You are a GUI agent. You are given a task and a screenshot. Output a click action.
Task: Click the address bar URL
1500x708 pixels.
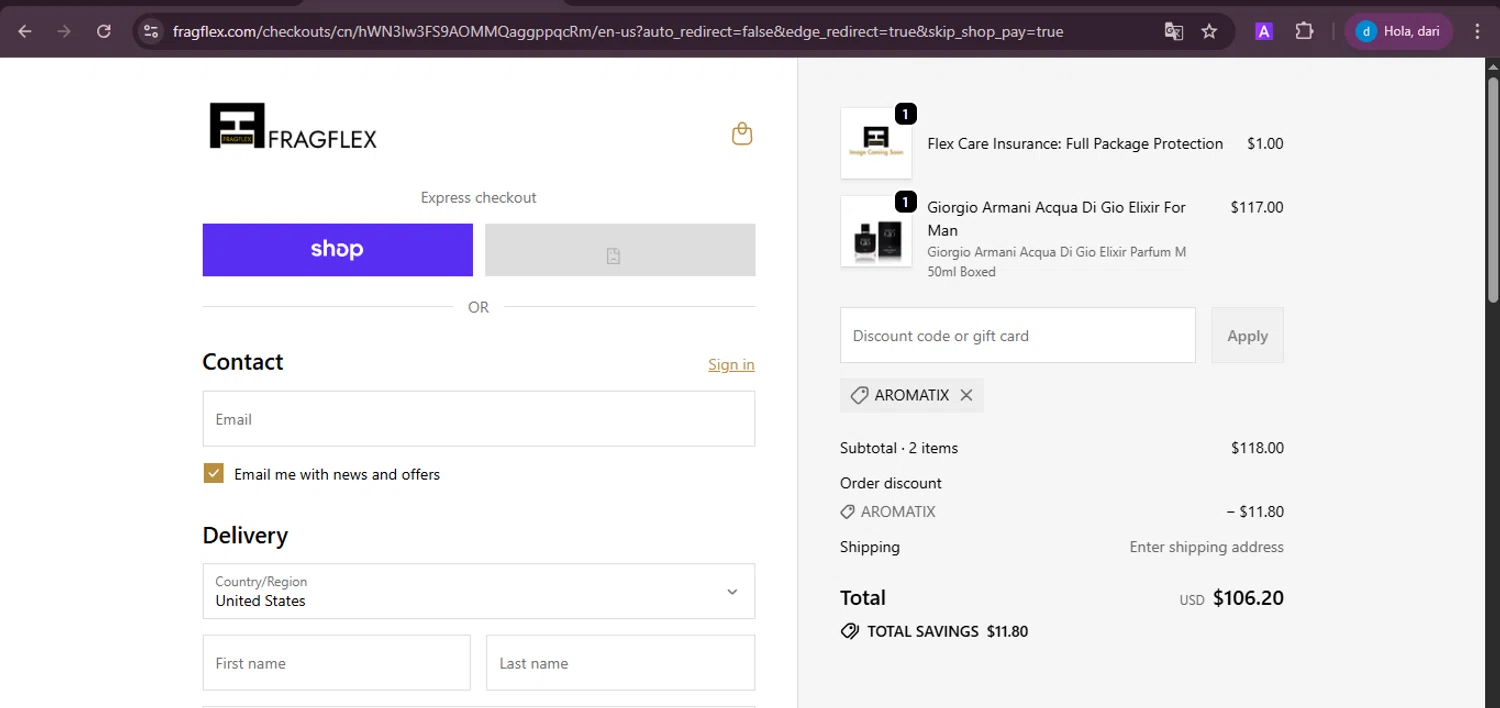(x=617, y=31)
